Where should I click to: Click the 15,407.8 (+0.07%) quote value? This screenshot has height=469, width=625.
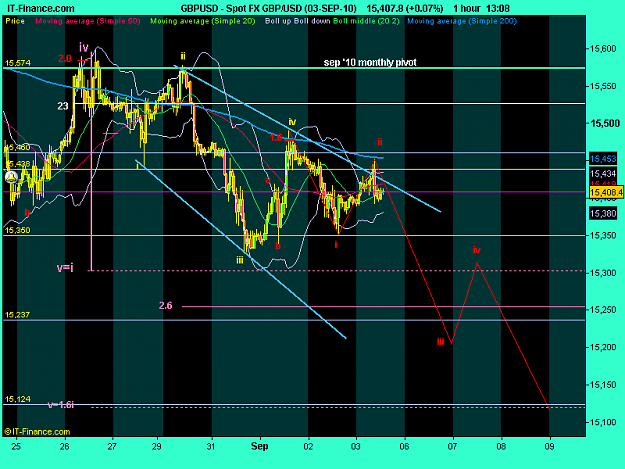pyautogui.click(x=404, y=8)
